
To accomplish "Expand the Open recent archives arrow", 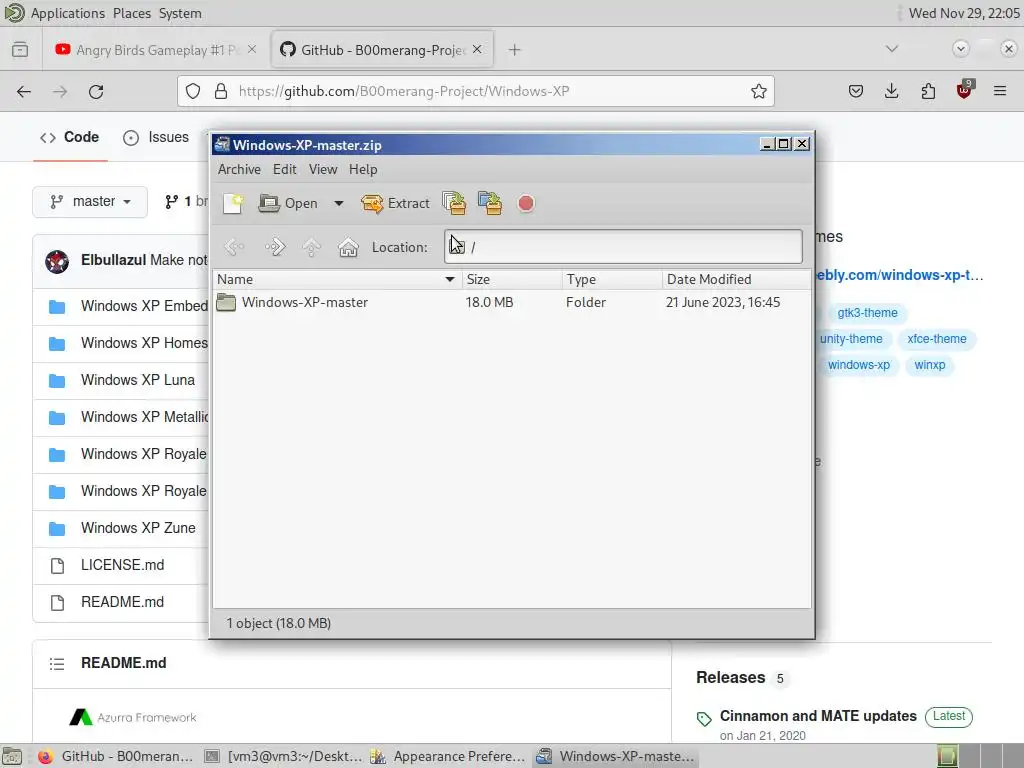I will tap(339, 204).
